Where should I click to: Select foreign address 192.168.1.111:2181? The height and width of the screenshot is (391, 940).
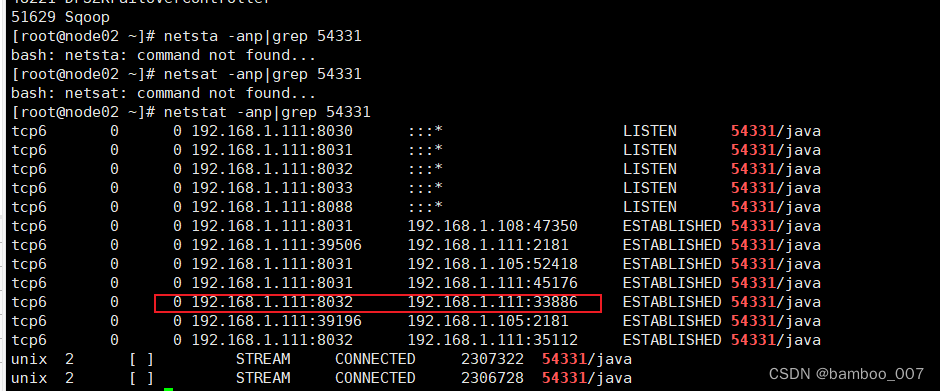tap(488, 245)
